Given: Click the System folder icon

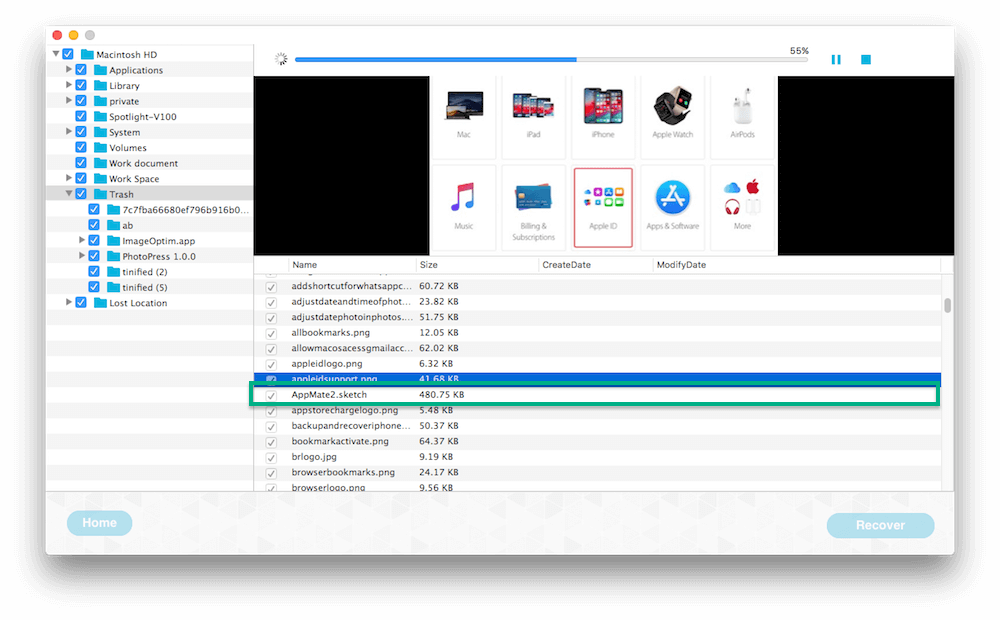Looking at the screenshot, I should 100,132.
